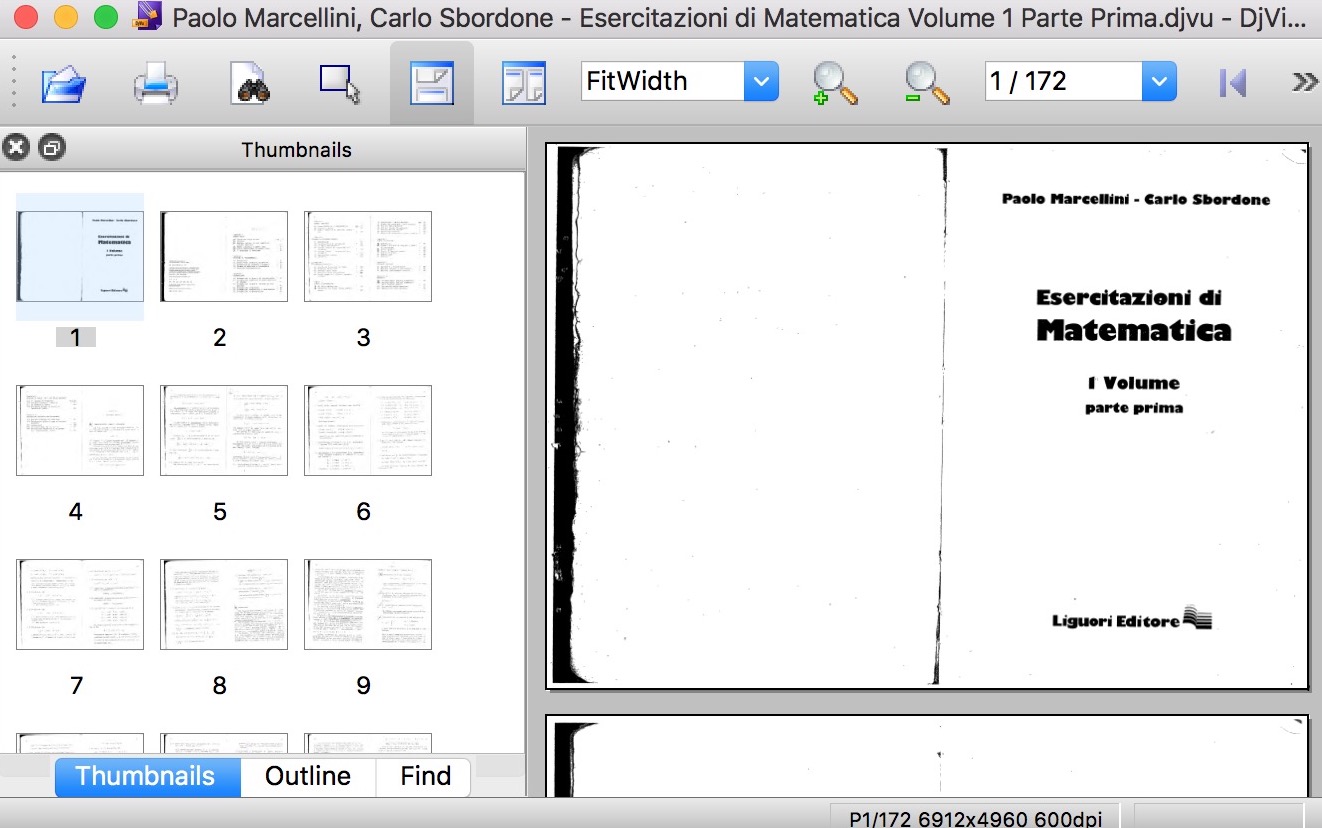
Task: Select page 9 thumbnail
Action: 367,605
